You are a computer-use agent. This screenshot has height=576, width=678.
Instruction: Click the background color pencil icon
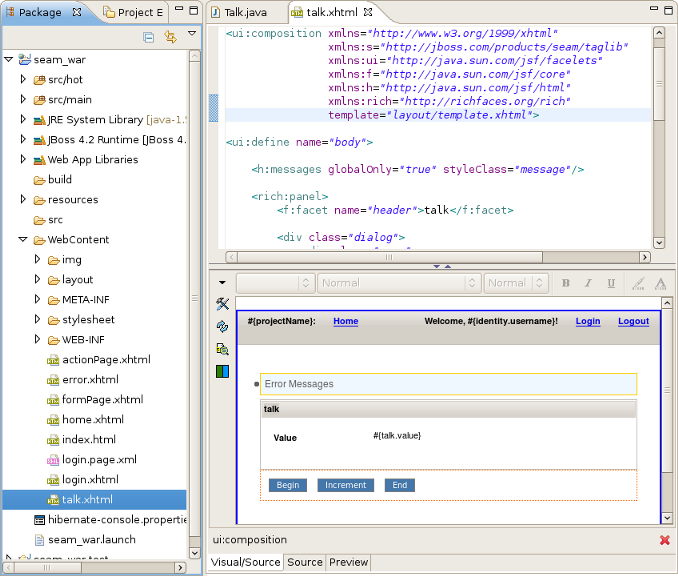pyautogui.click(x=638, y=284)
